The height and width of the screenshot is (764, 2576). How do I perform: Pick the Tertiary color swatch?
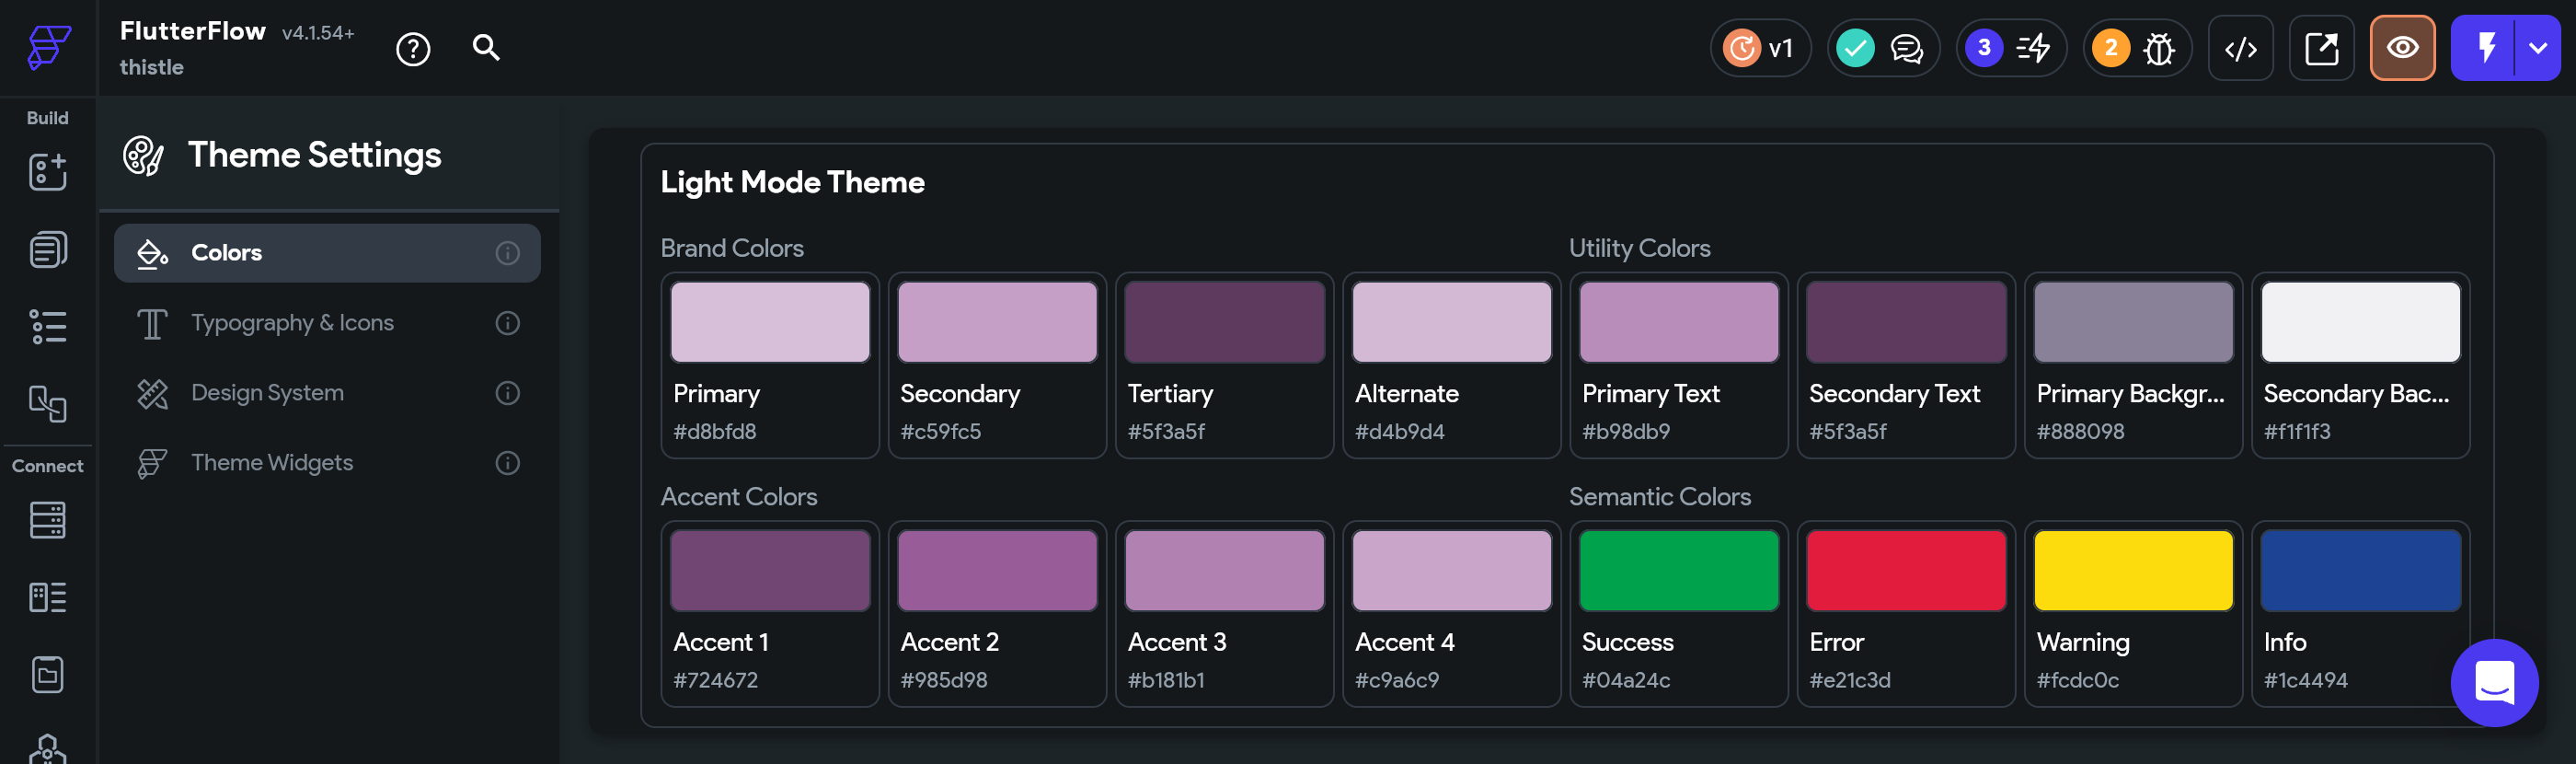(1224, 322)
